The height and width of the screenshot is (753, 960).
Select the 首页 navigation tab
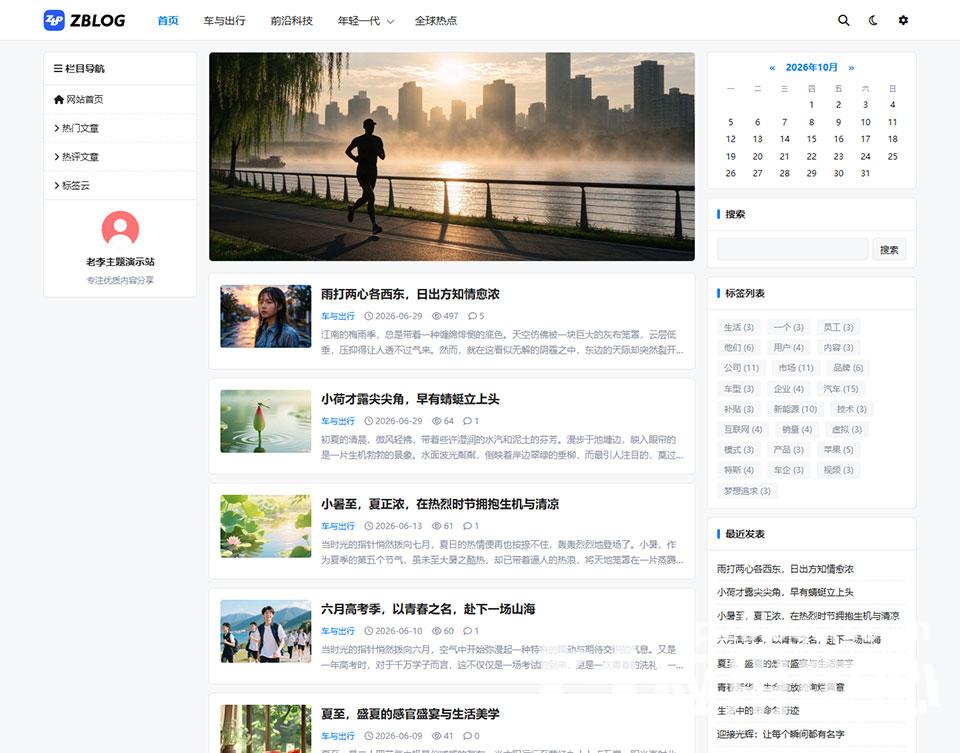click(x=168, y=21)
